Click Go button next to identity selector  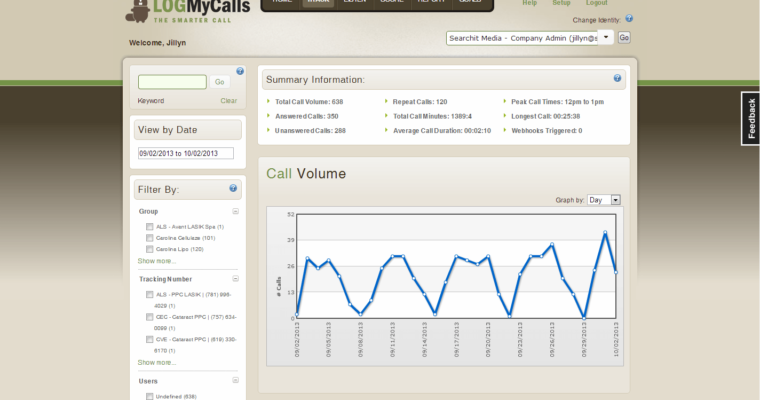click(x=624, y=37)
